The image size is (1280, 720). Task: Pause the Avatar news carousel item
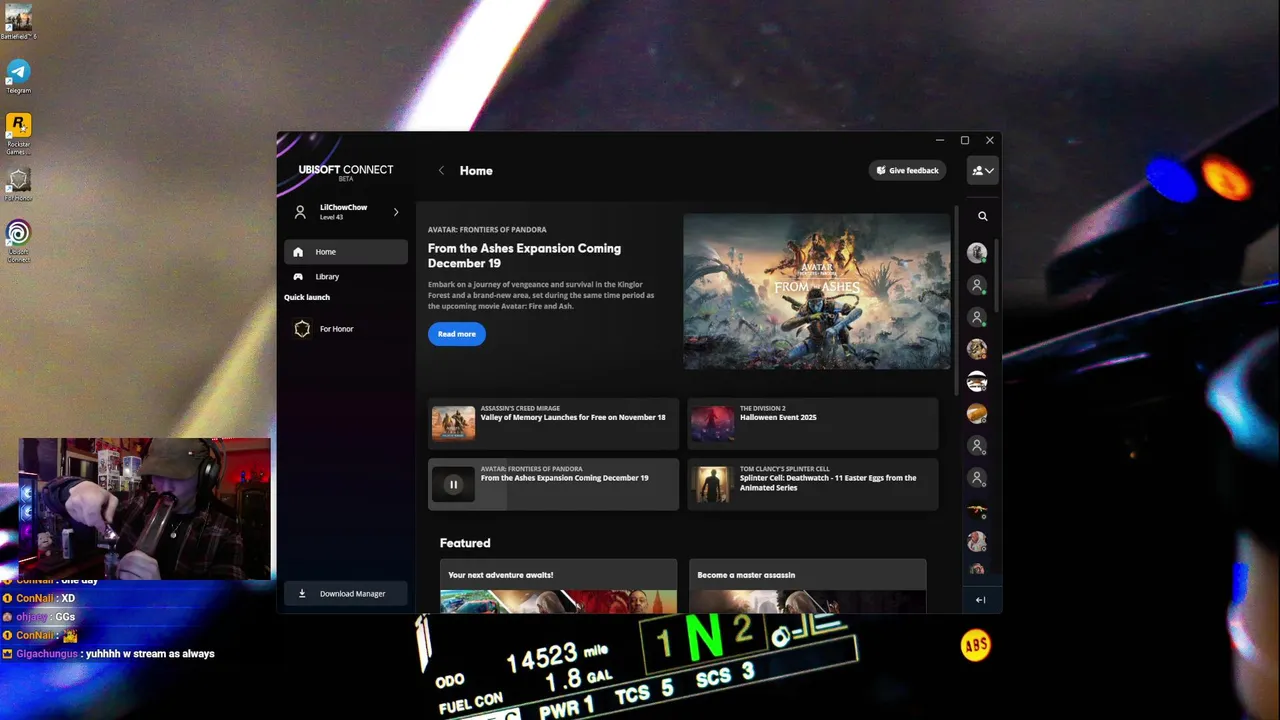pos(453,485)
